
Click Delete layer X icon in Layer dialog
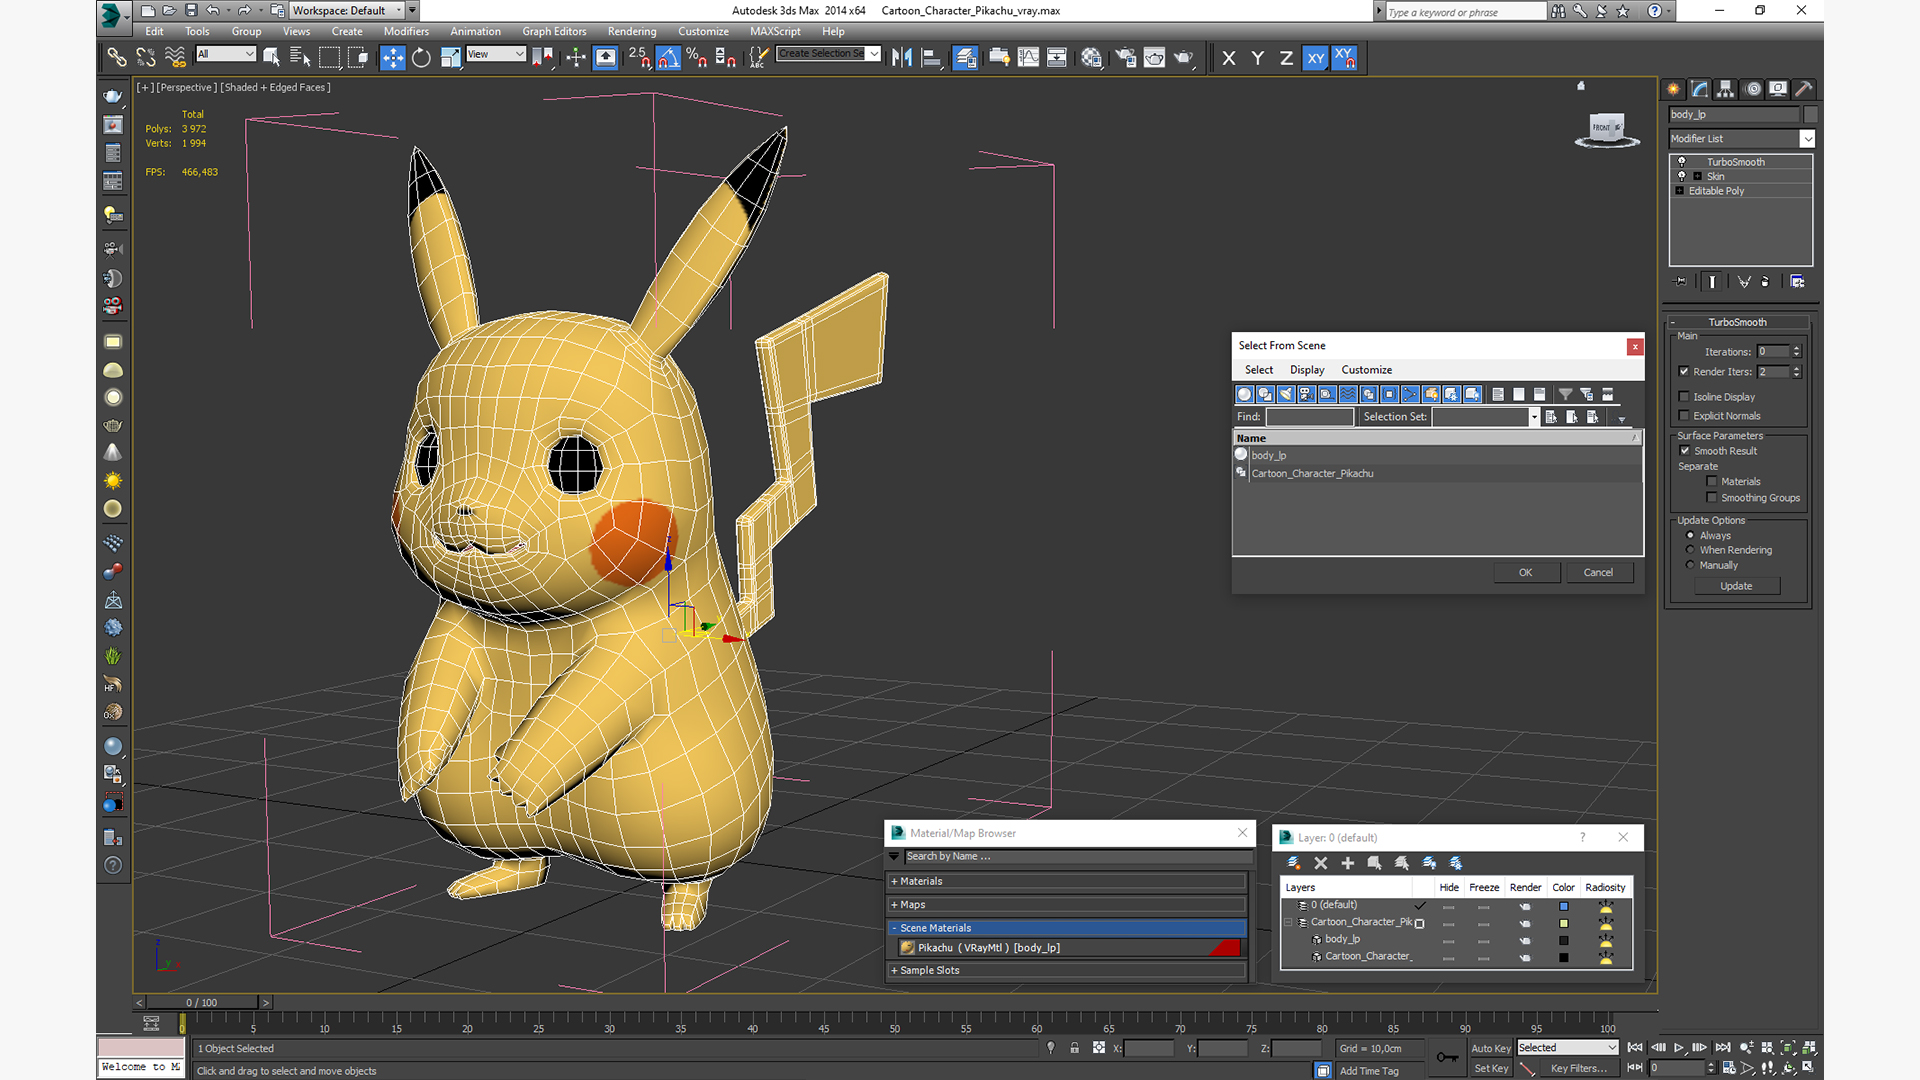coord(1320,863)
